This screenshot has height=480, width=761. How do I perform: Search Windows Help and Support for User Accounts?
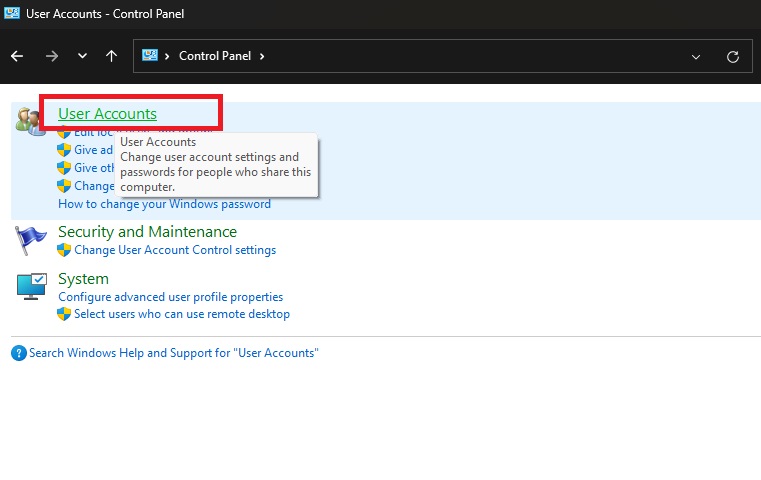coord(174,353)
